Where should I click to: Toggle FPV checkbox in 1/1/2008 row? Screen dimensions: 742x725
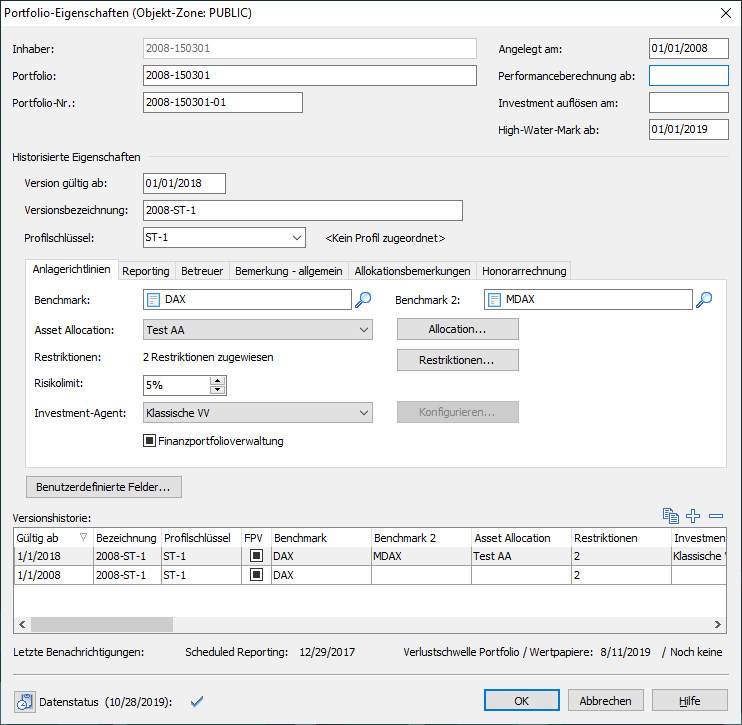(x=256, y=575)
